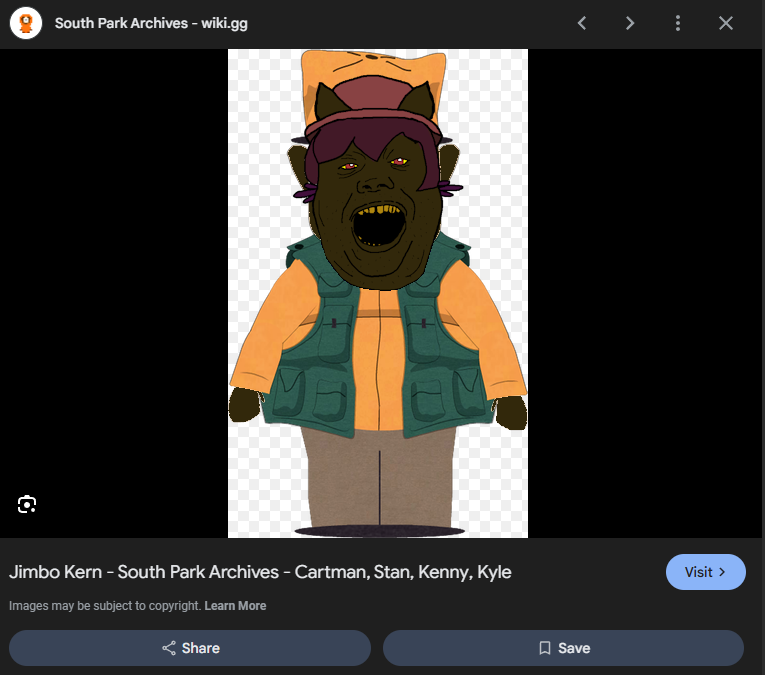The width and height of the screenshot is (765, 675).
Task: Open the three-dot more options menu
Action: 678,23
